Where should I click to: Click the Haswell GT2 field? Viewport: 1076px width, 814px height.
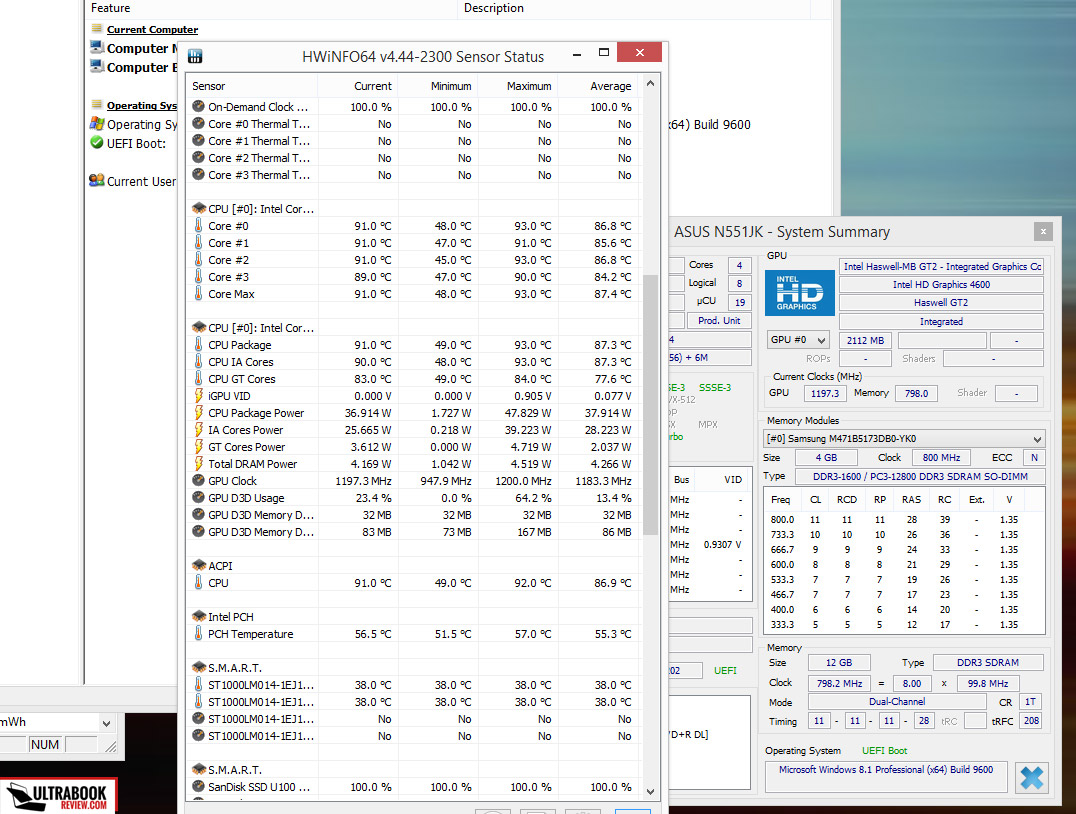tap(942, 303)
